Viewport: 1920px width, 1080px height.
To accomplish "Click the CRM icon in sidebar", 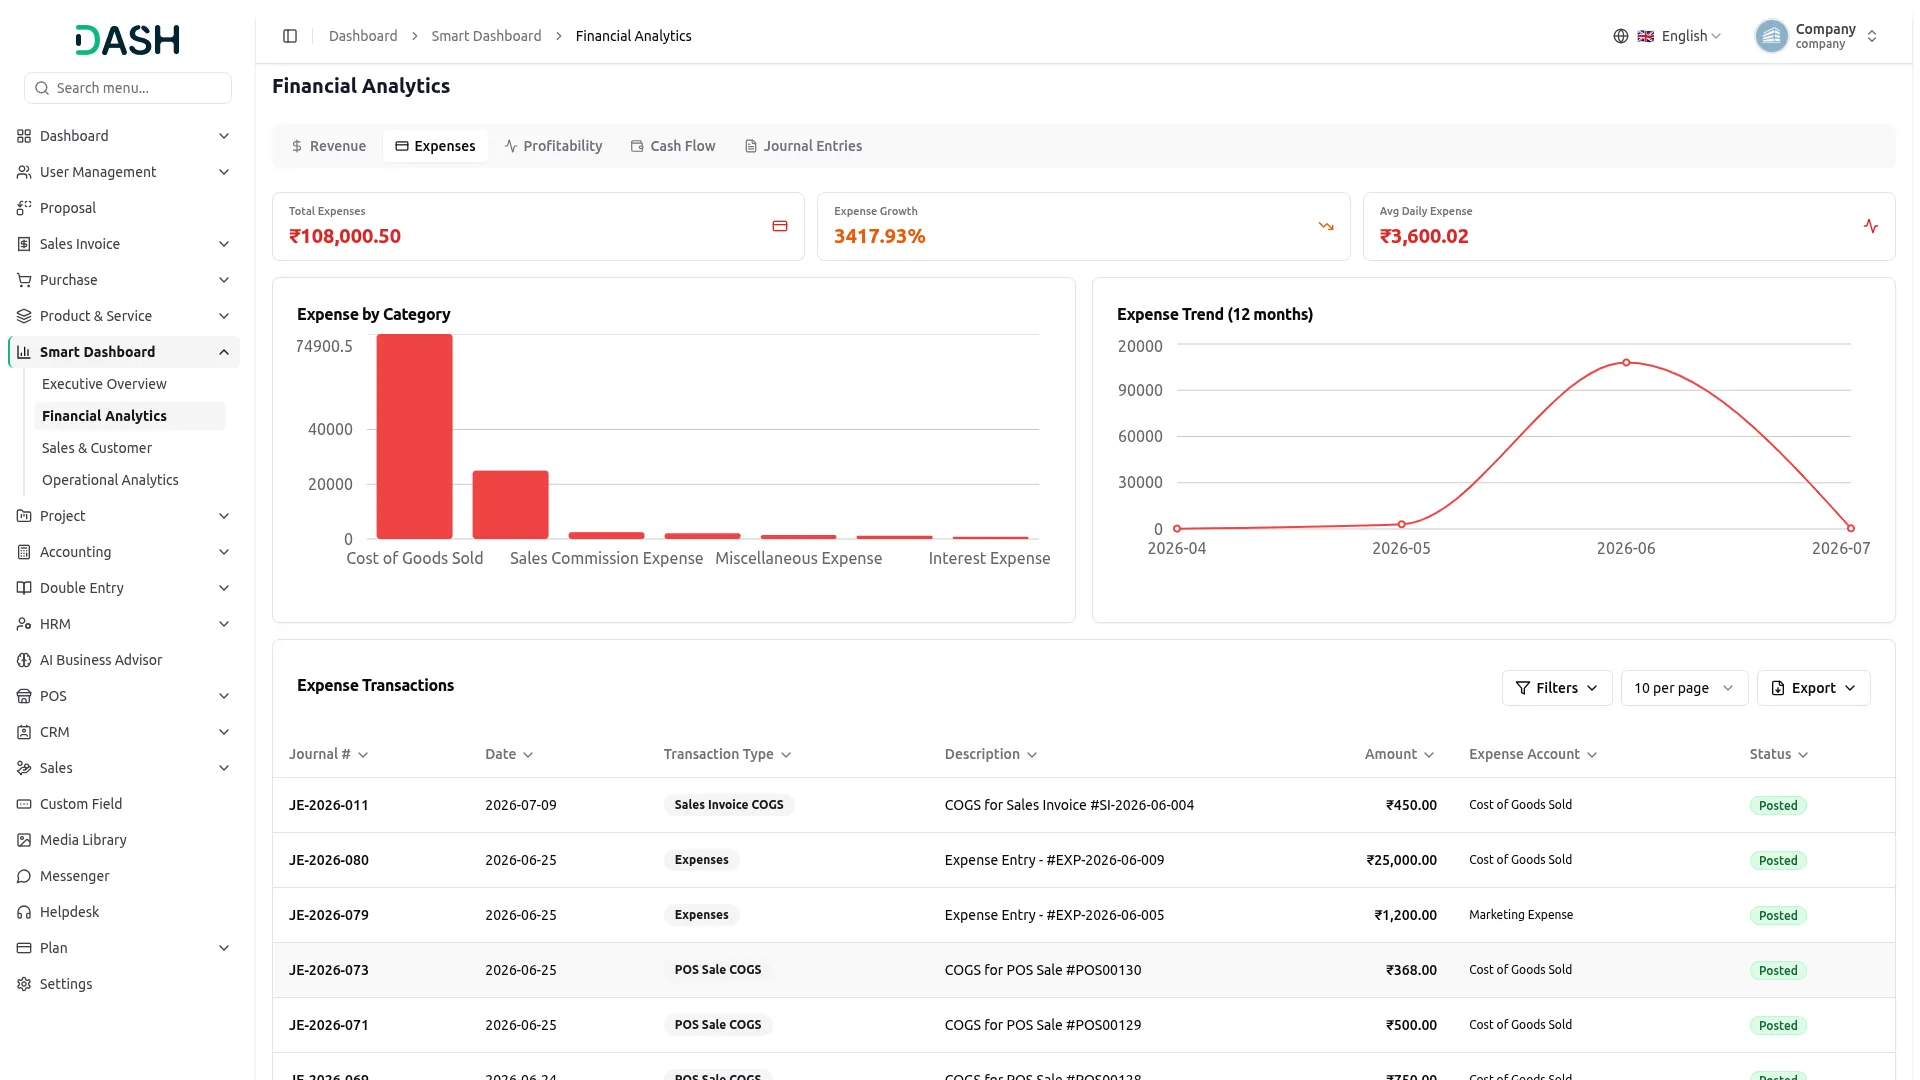I will (24, 732).
